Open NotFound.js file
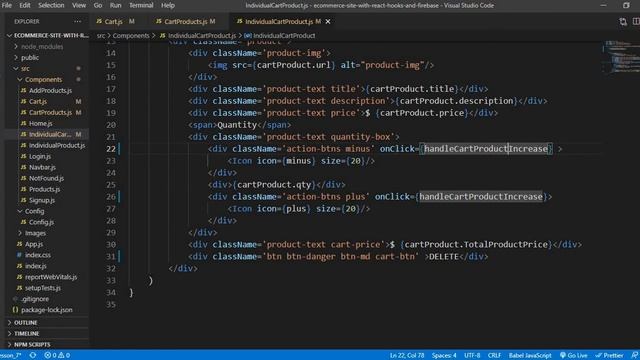 [46, 178]
